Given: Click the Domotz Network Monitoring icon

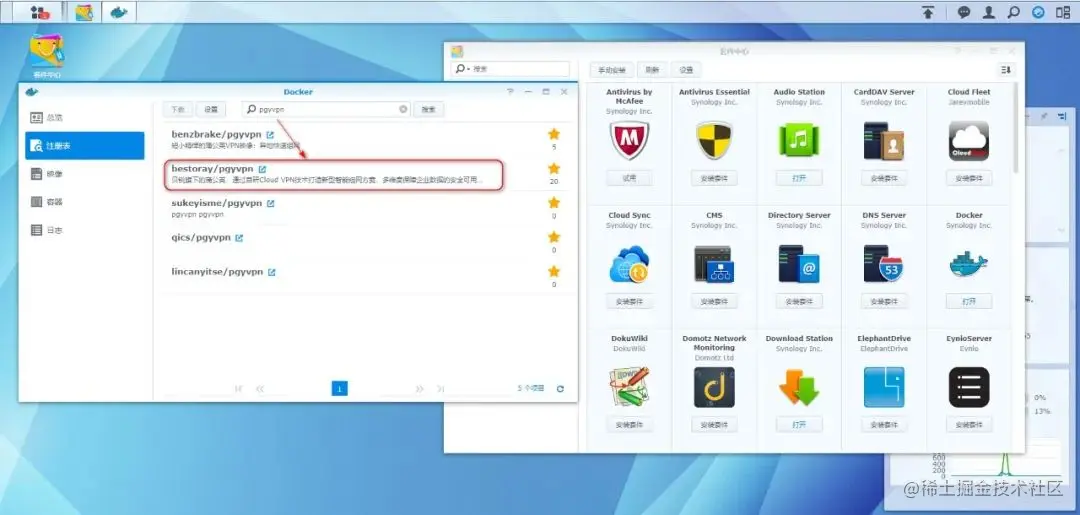Looking at the screenshot, I should 714,387.
